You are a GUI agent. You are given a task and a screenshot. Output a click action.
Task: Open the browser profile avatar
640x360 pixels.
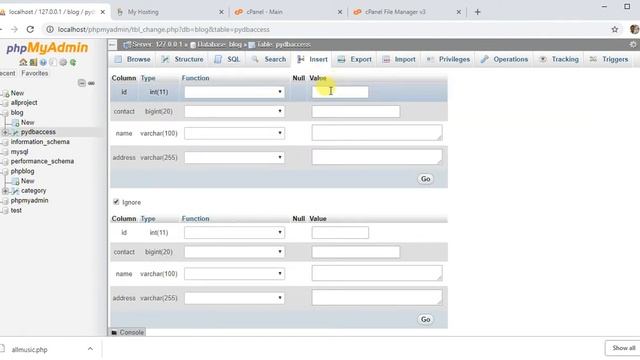click(x=634, y=29)
